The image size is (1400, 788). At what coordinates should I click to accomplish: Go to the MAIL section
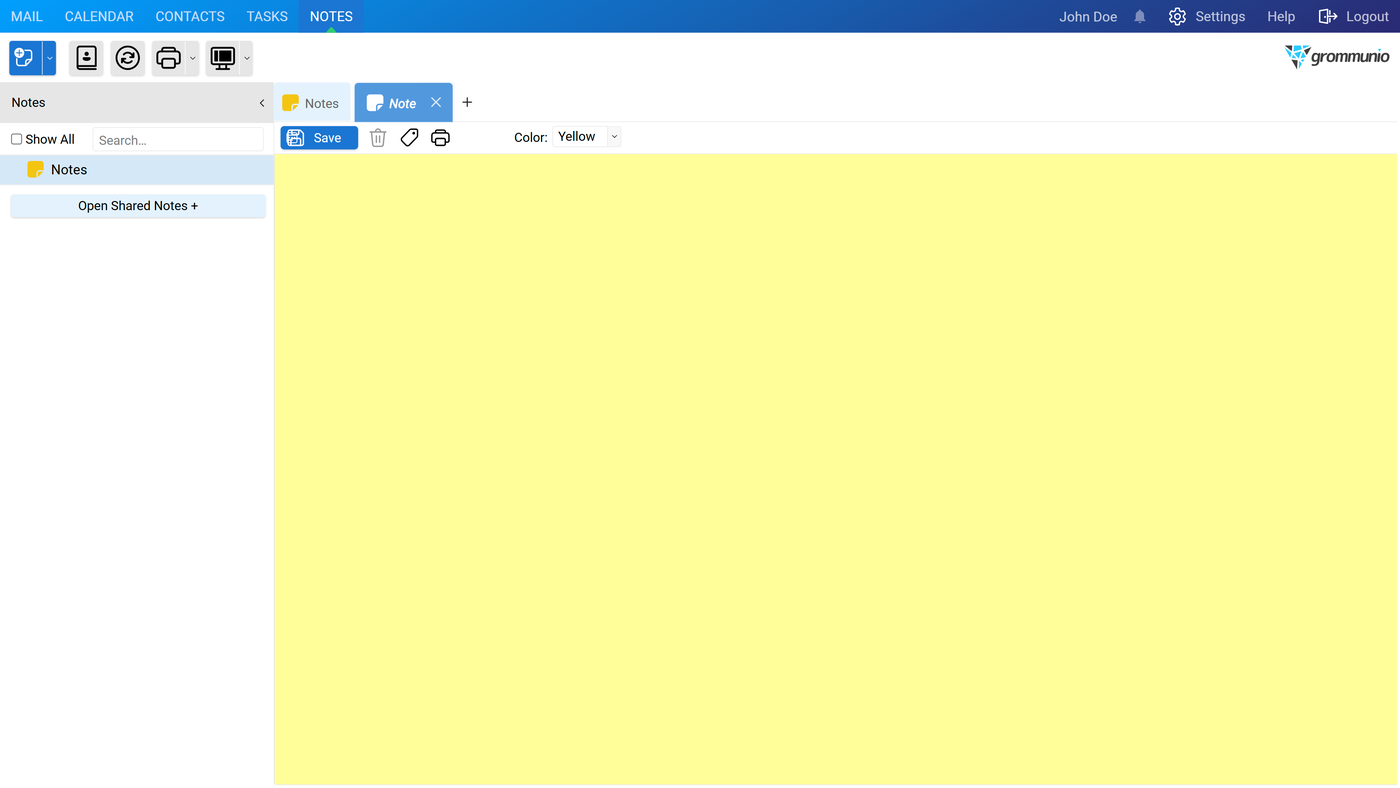pyautogui.click(x=27, y=16)
